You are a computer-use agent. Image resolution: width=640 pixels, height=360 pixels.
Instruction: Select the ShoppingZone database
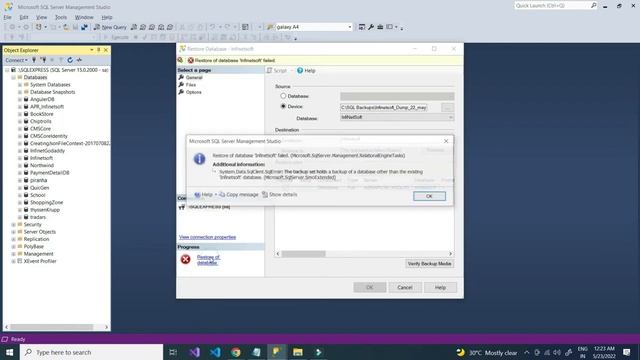coord(47,202)
